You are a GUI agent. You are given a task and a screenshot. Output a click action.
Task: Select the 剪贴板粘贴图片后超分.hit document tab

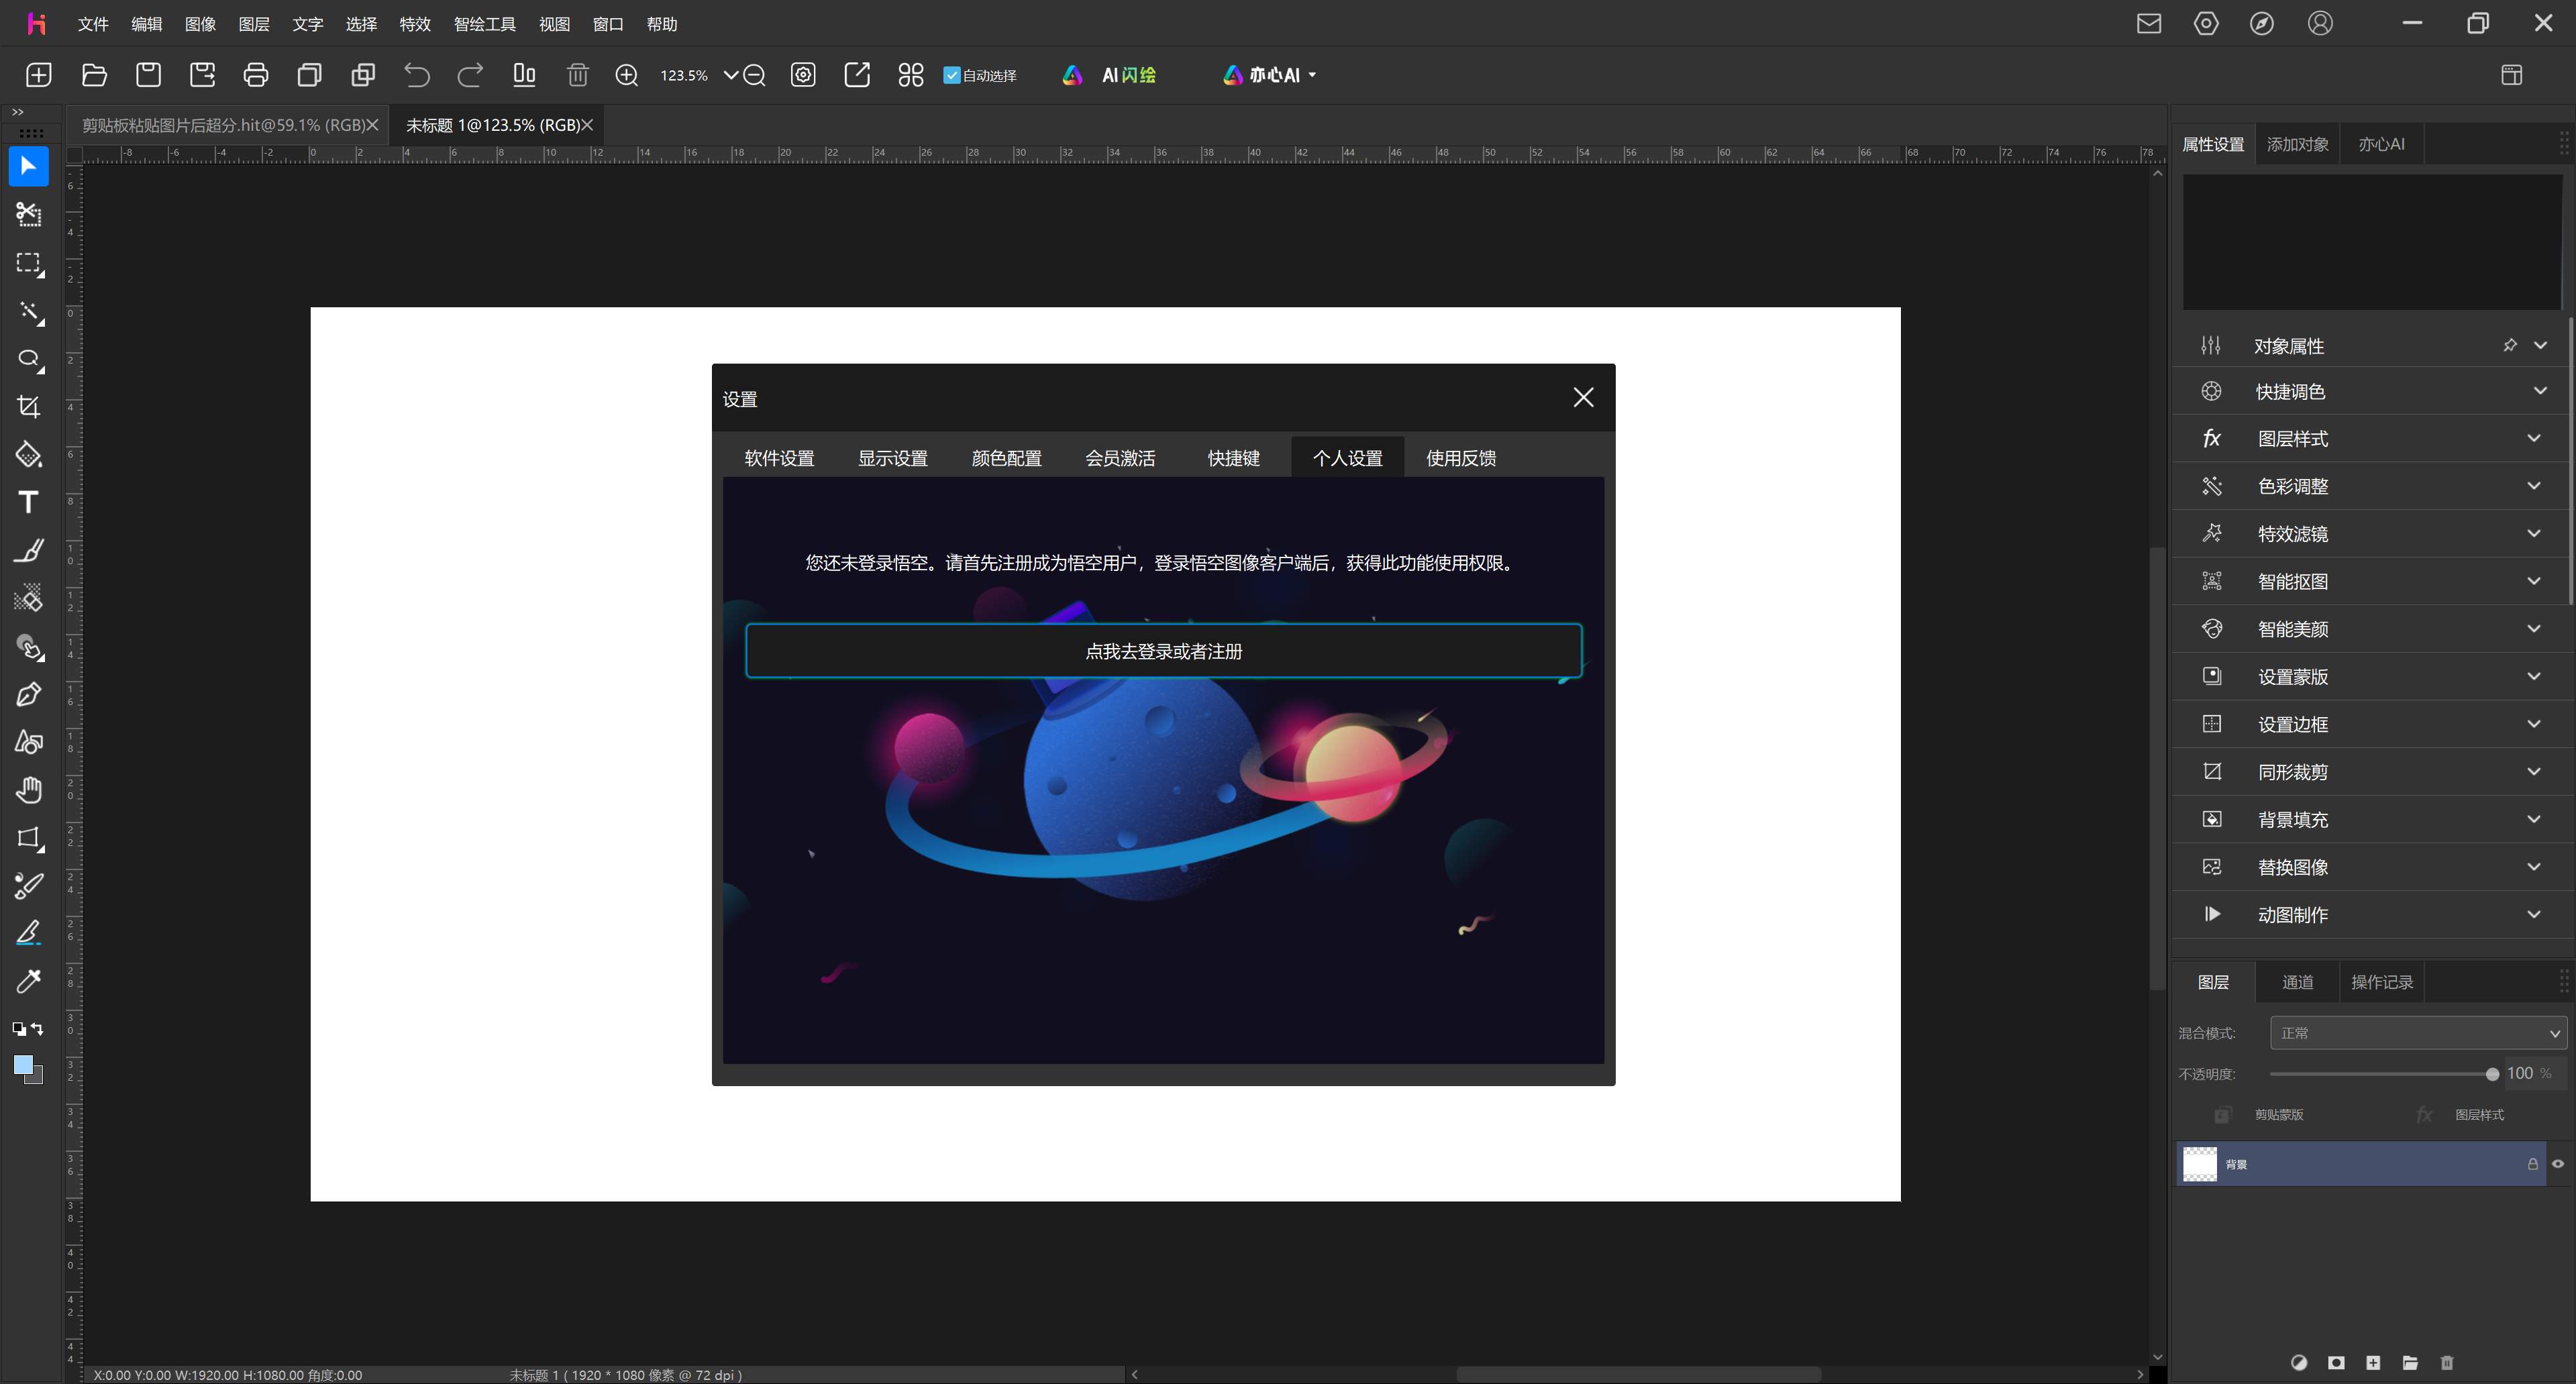[223, 125]
